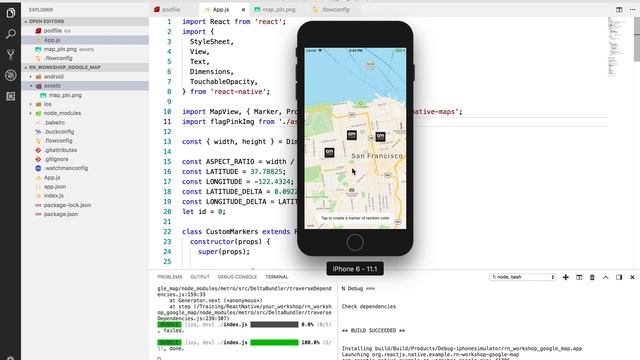Open the Source Control view
Image resolution: width=640 pixels, height=360 pixels.
tap(11, 54)
